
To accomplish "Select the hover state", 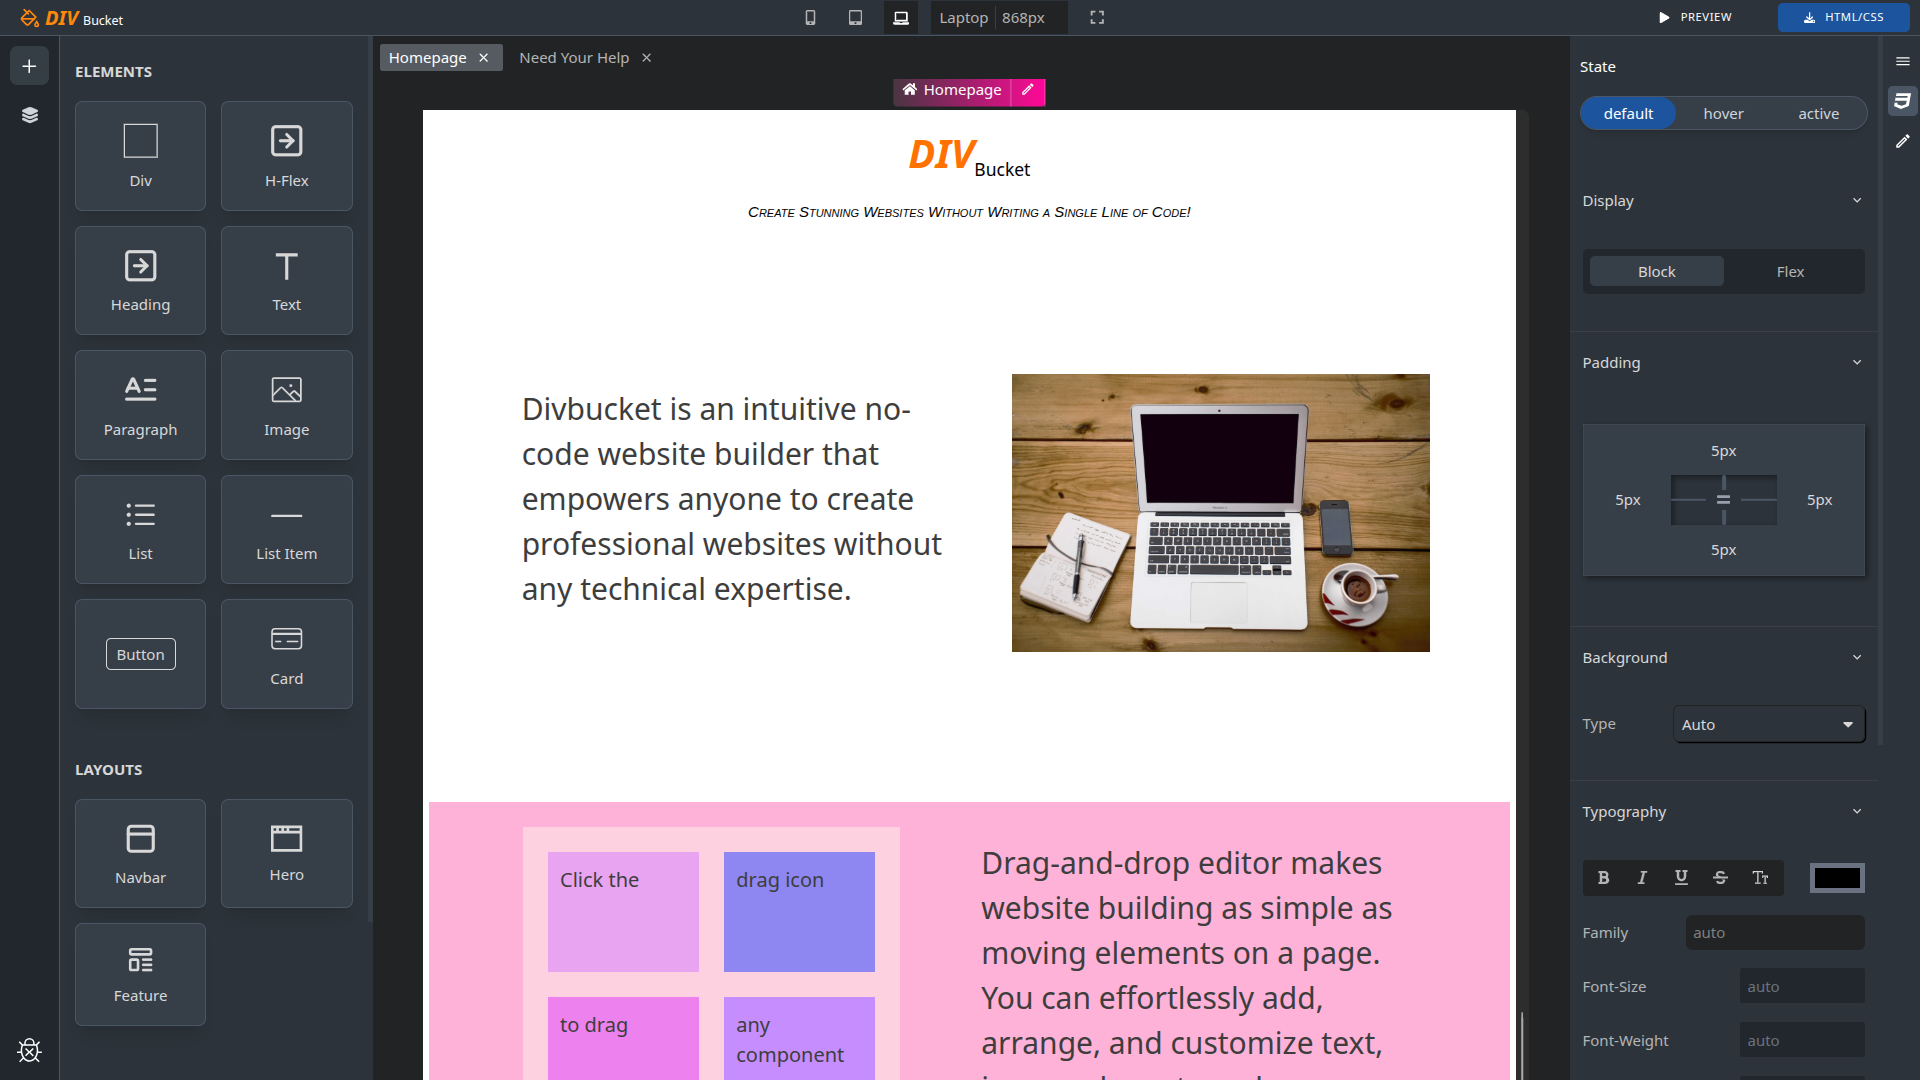I will (x=1723, y=114).
